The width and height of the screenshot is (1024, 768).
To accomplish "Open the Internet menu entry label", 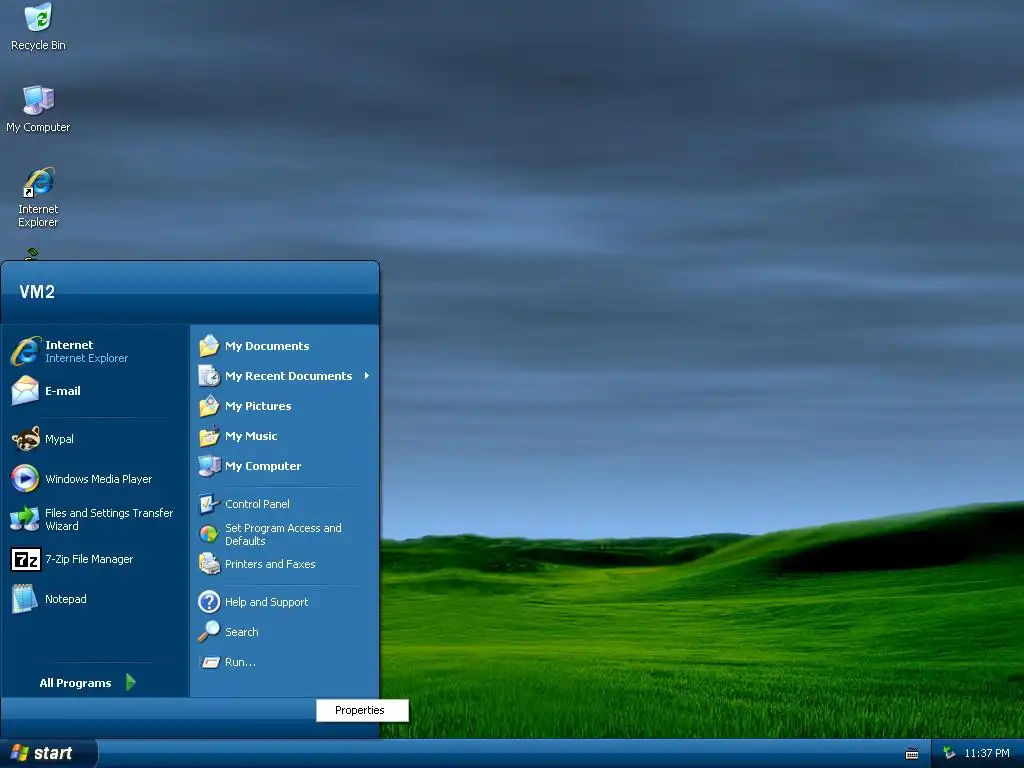I will pos(69,345).
